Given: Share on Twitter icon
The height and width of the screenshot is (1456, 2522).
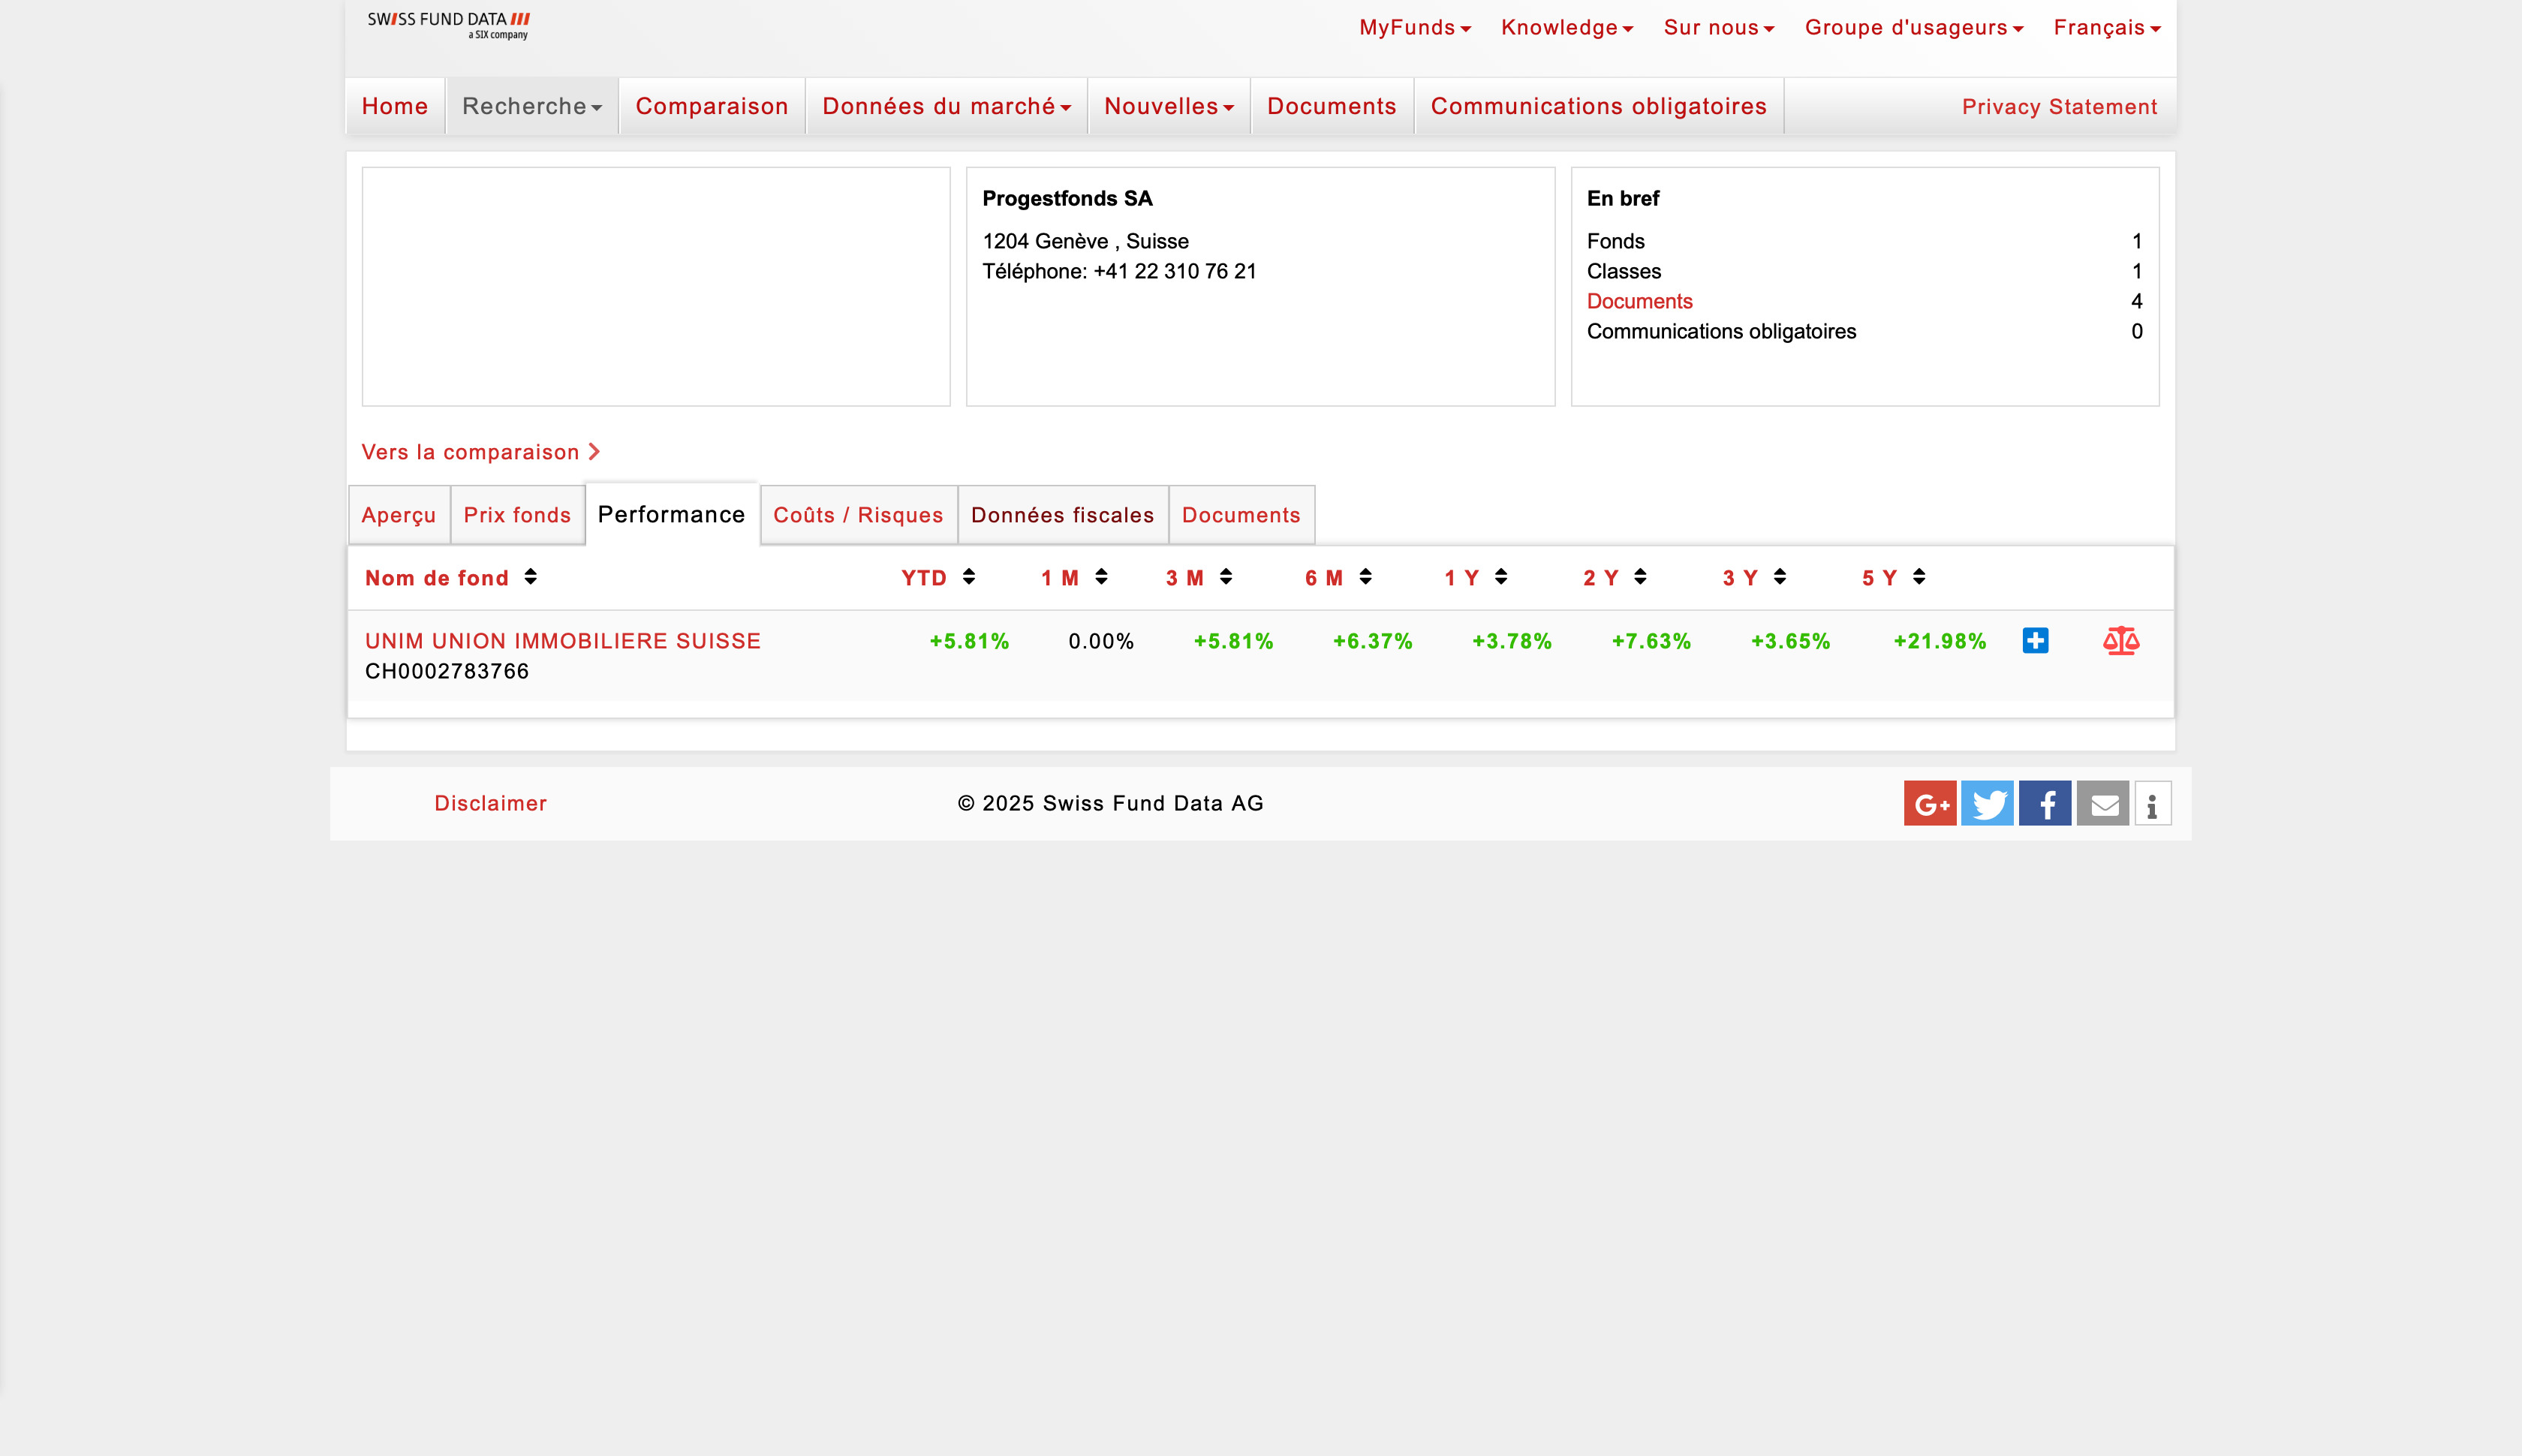Looking at the screenshot, I should tap(1987, 804).
